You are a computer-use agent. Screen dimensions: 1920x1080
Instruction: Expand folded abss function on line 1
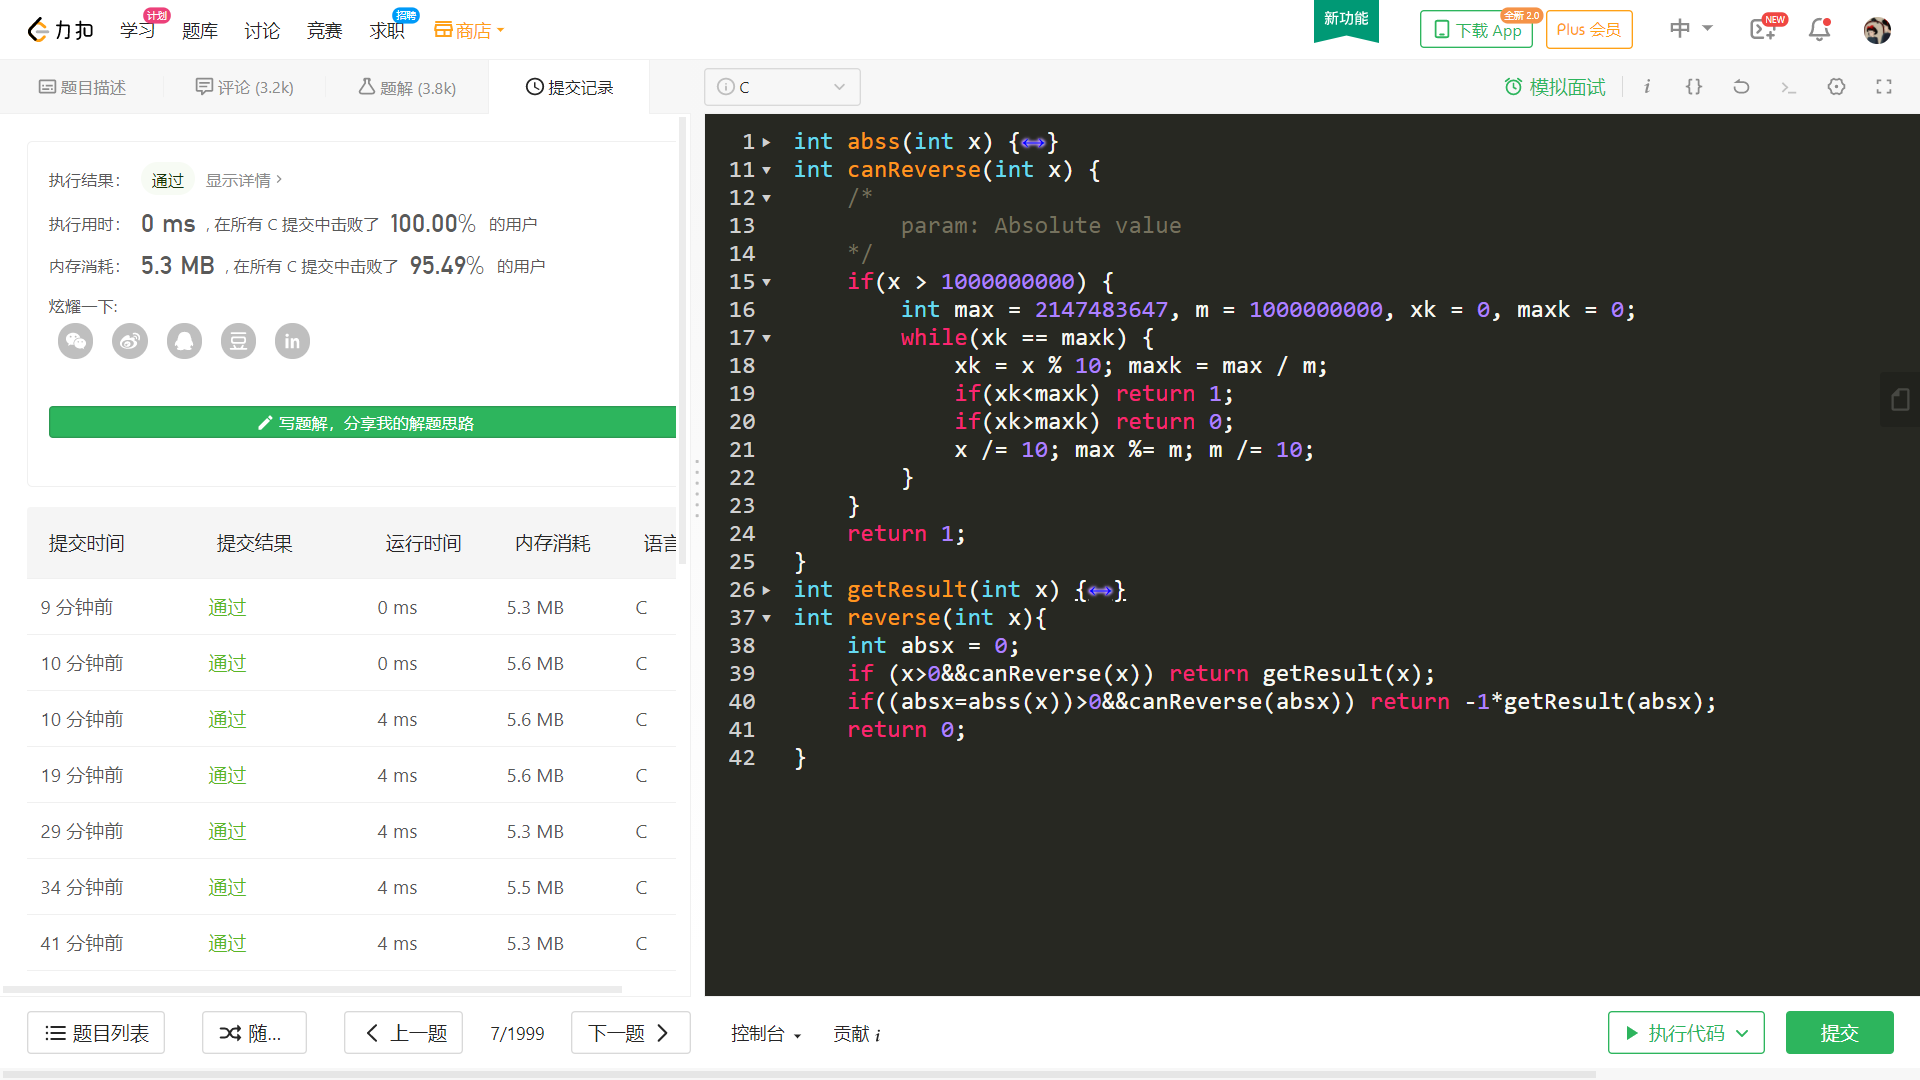click(766, 142)
